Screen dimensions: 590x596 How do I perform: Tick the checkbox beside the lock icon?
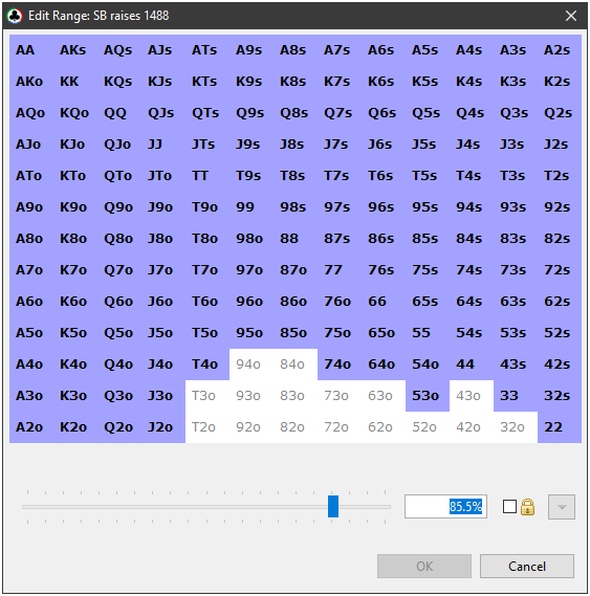click(x=509, y=507)
